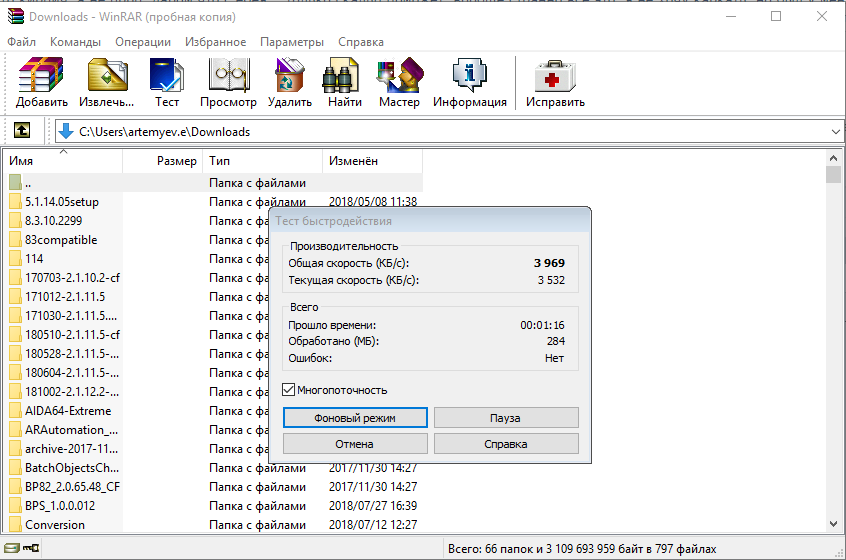This screenshot has width=846, height=560.
Task: Click the Удалить toolbar icon
Action: [290, 74]
